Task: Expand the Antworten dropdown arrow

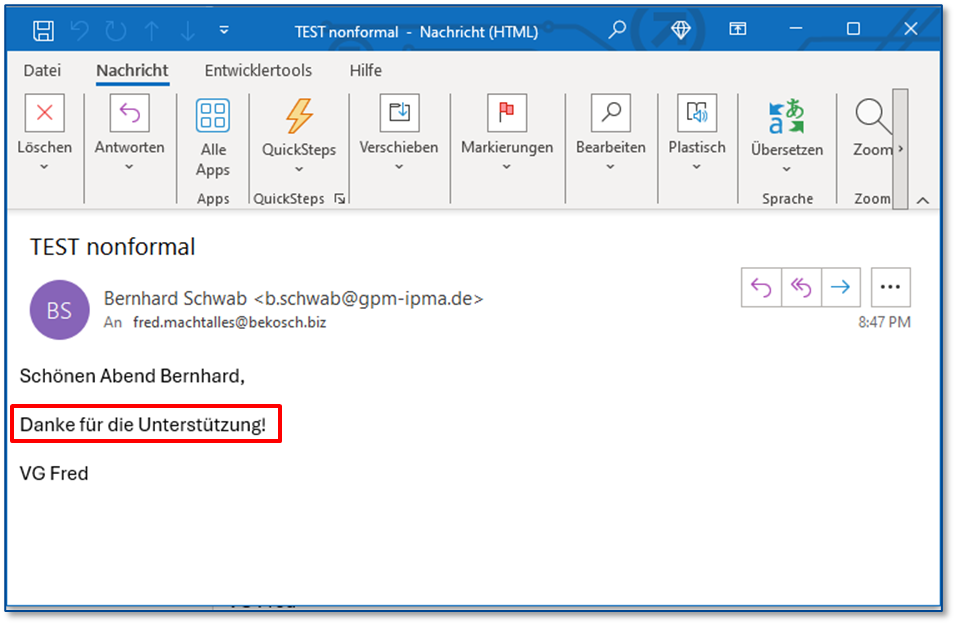Action: tap(129, 167)
